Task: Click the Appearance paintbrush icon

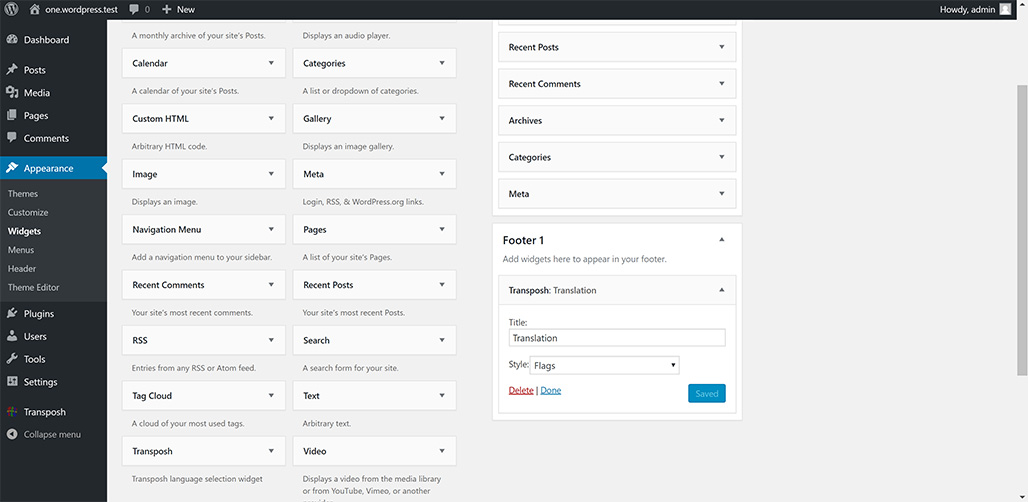Action: [12, 168]
